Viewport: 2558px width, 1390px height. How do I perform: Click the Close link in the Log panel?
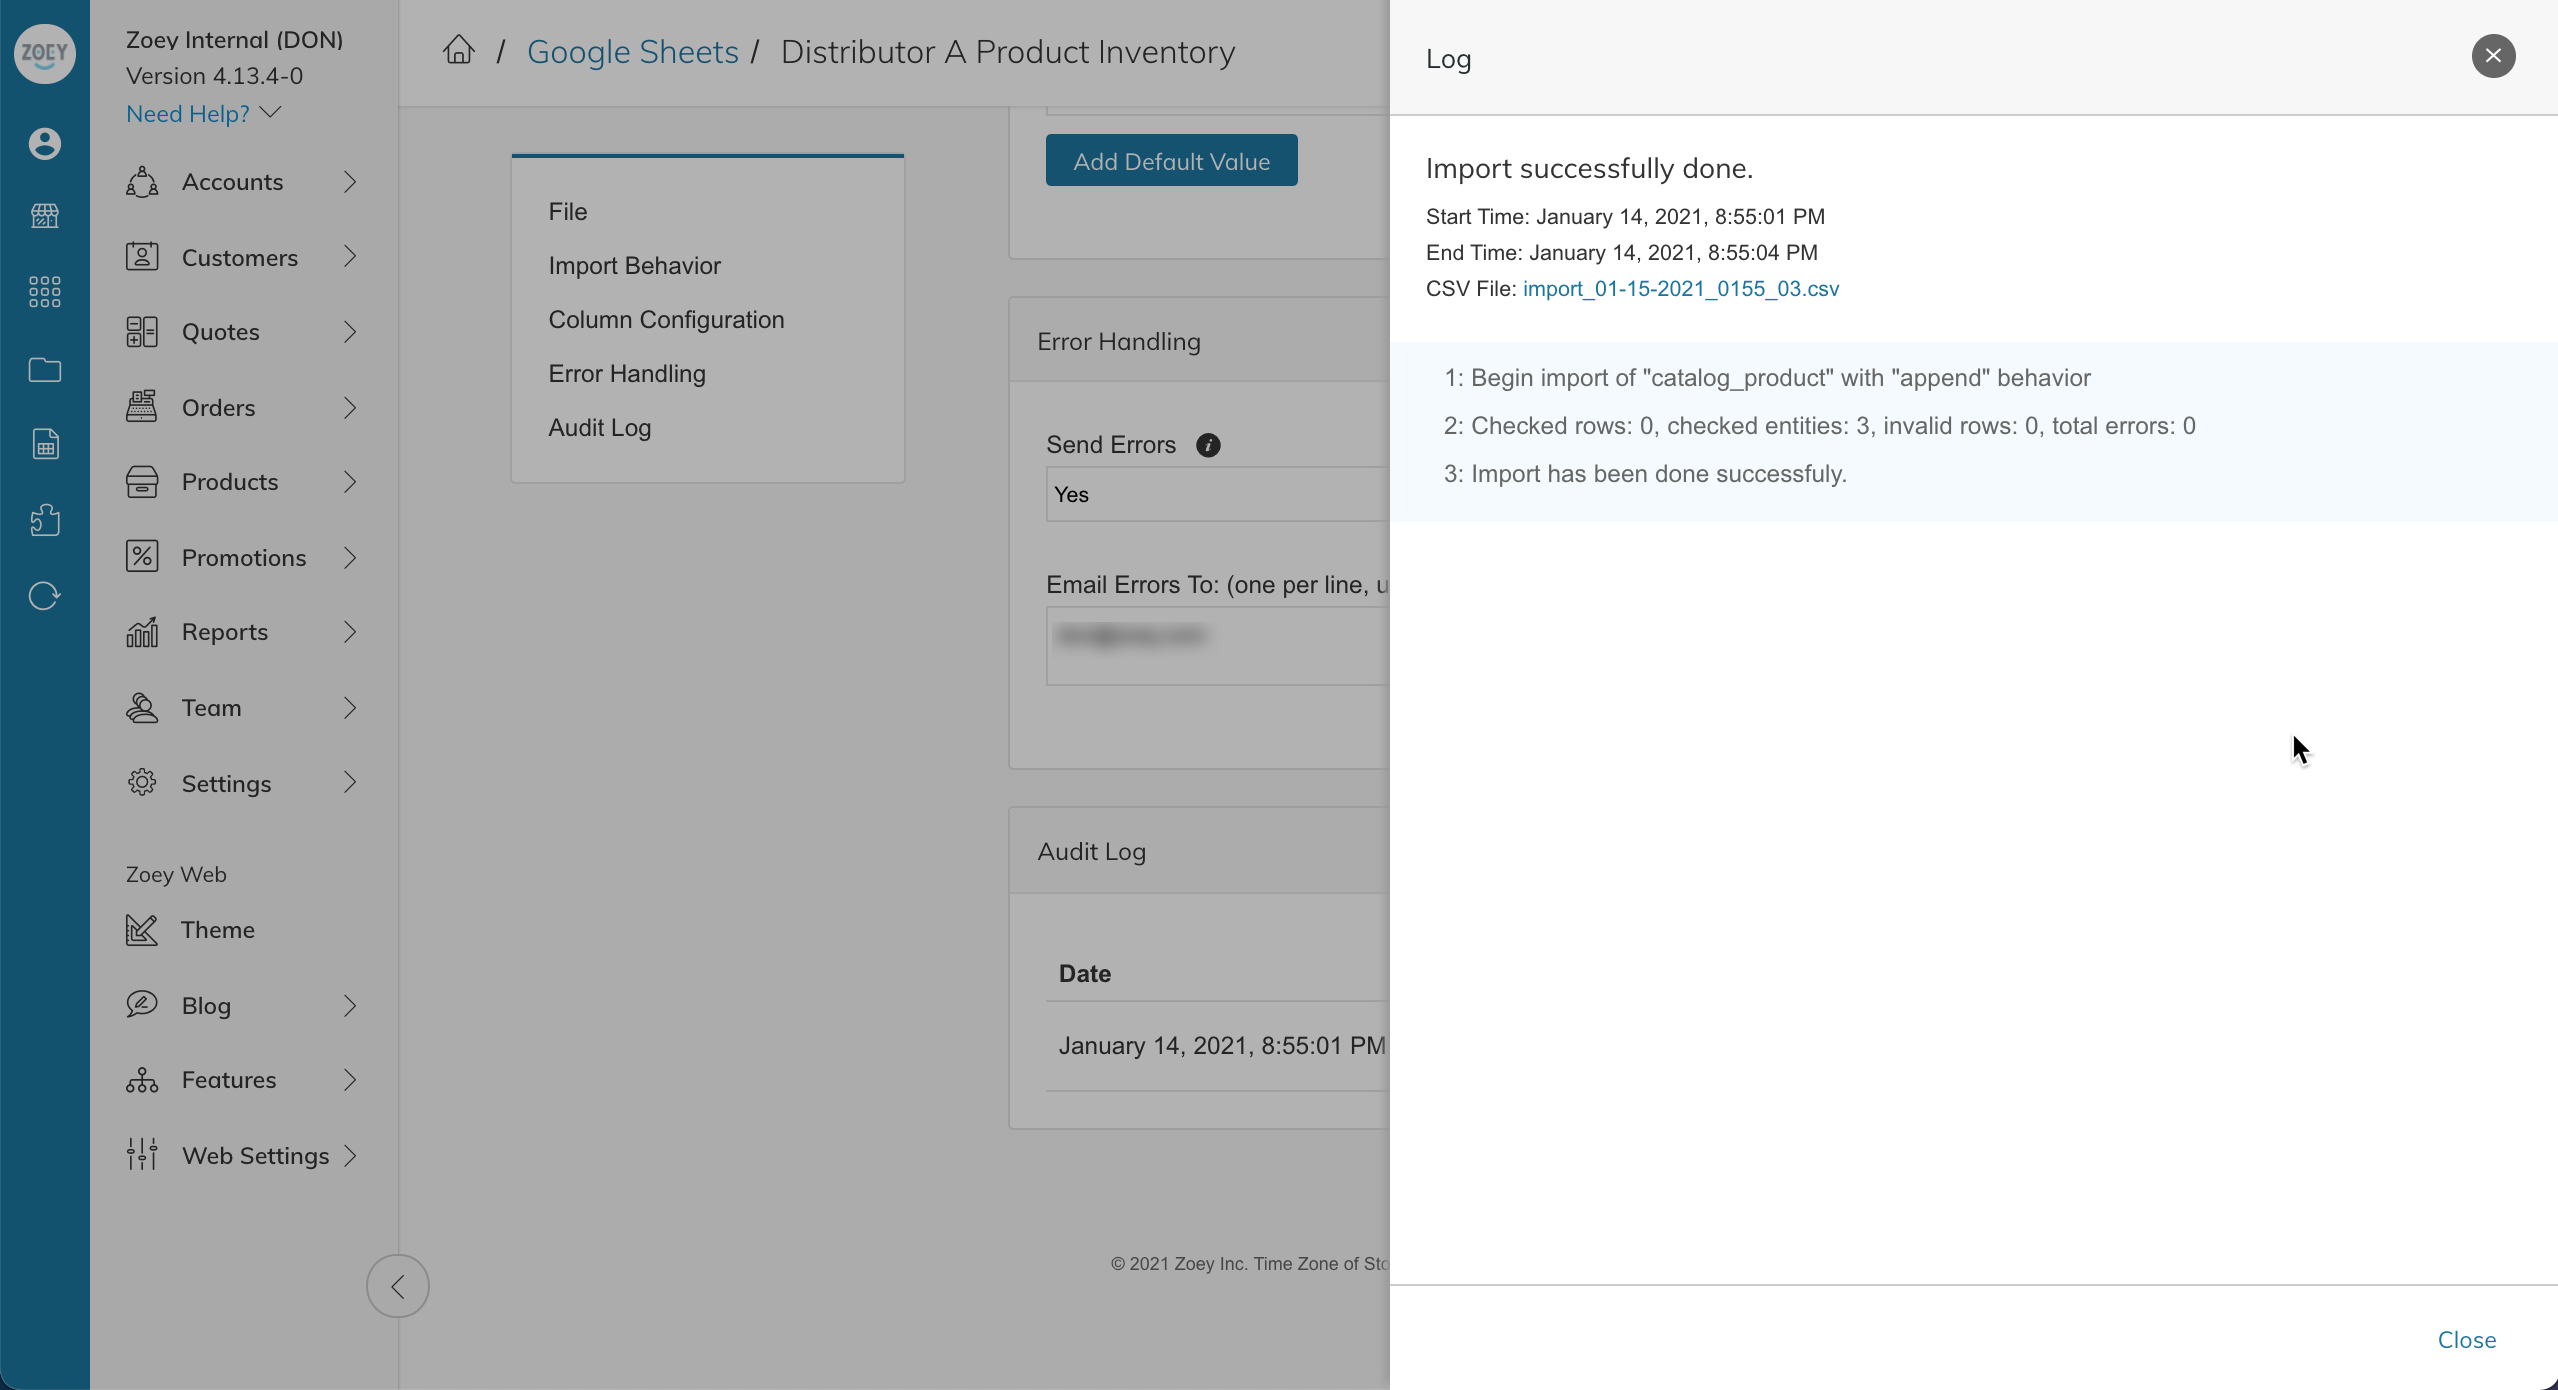[x=2467, y=1340]
